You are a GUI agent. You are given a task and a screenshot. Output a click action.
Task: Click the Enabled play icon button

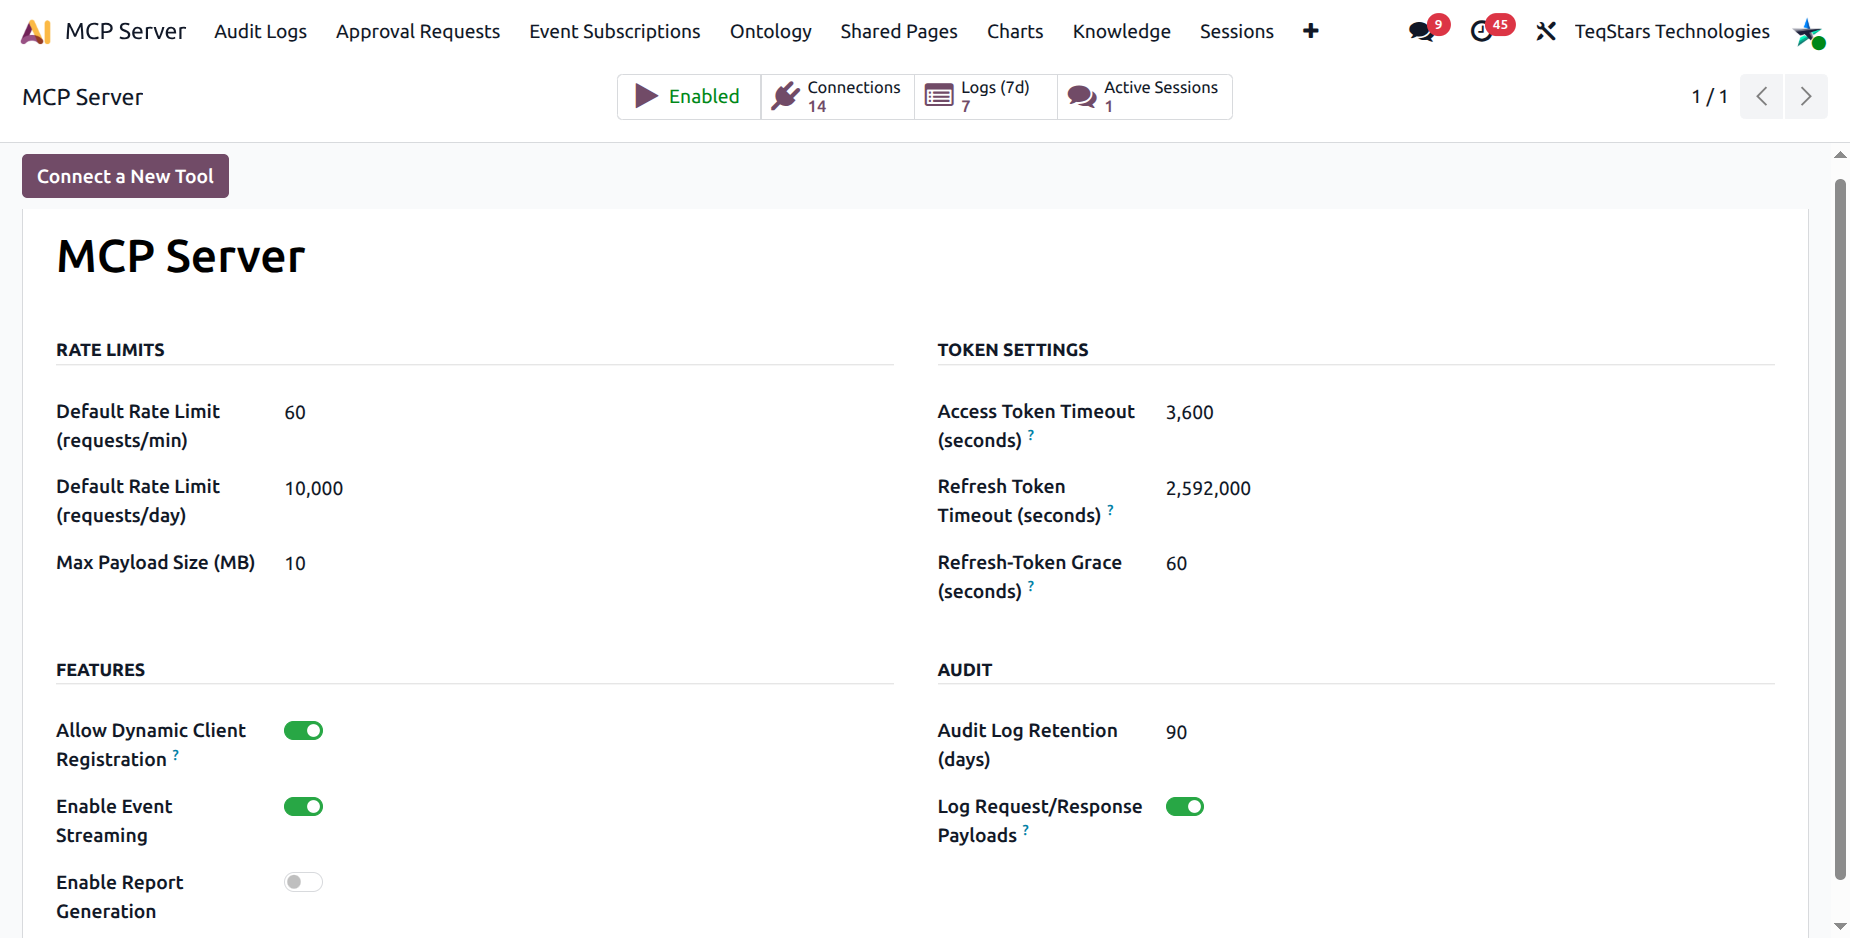(x=689, y=97)
